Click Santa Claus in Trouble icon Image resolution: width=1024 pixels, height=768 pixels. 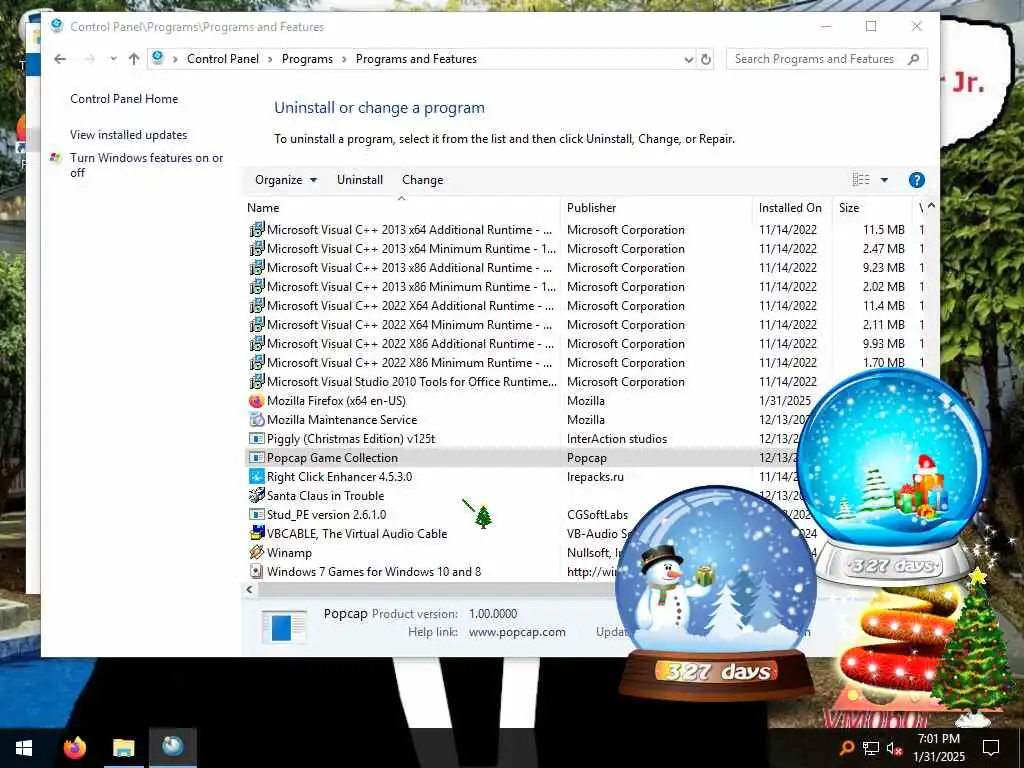click(257, 496)
